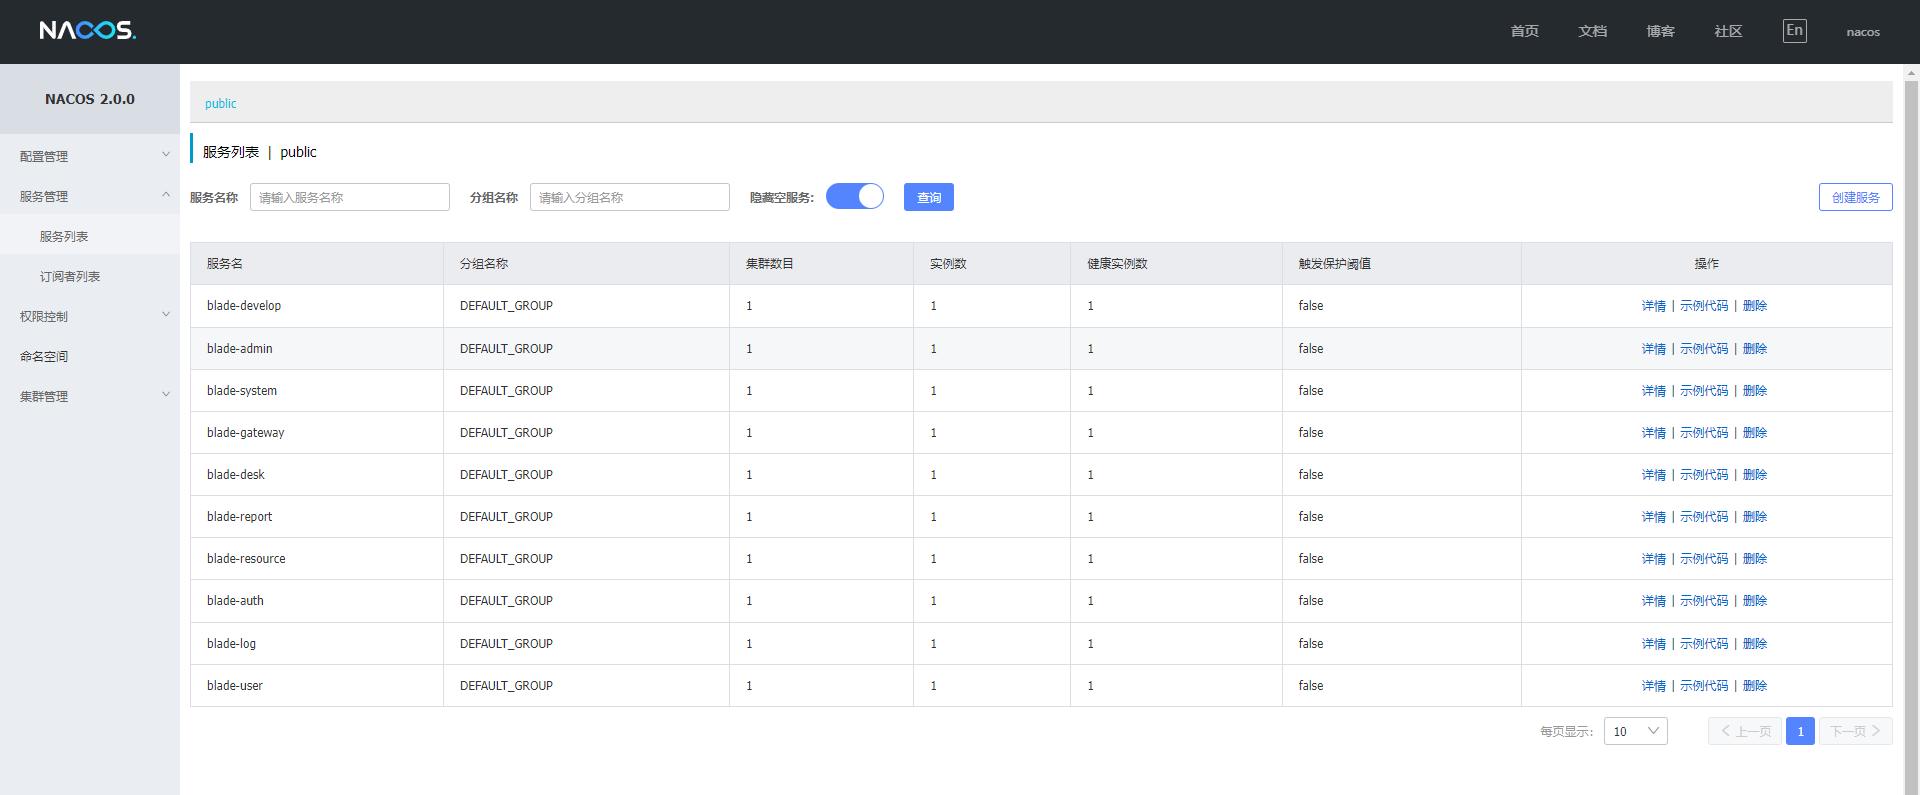Open the page size dropdown showing 10
1920x795 pixels.
(x=1636, y=731)
